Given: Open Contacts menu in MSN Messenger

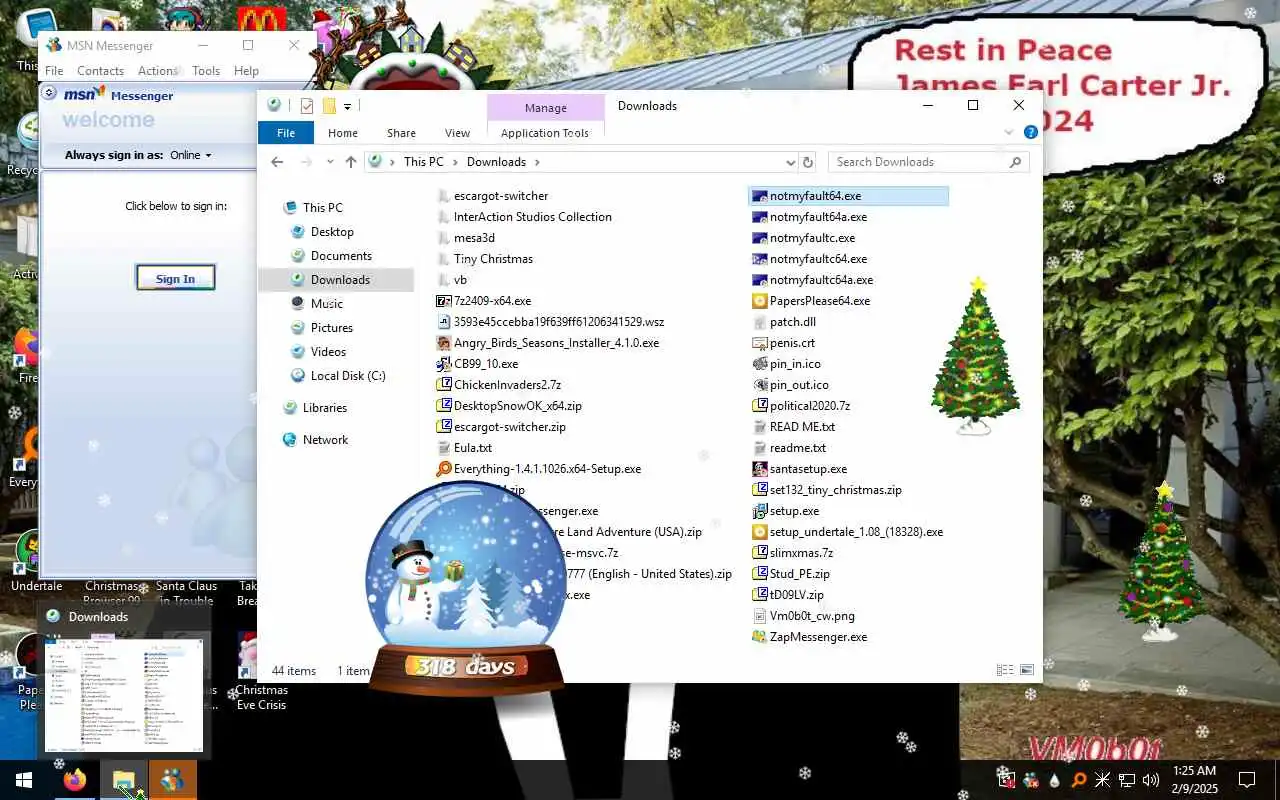Looking at the screenshot, I should pos(100,71).
